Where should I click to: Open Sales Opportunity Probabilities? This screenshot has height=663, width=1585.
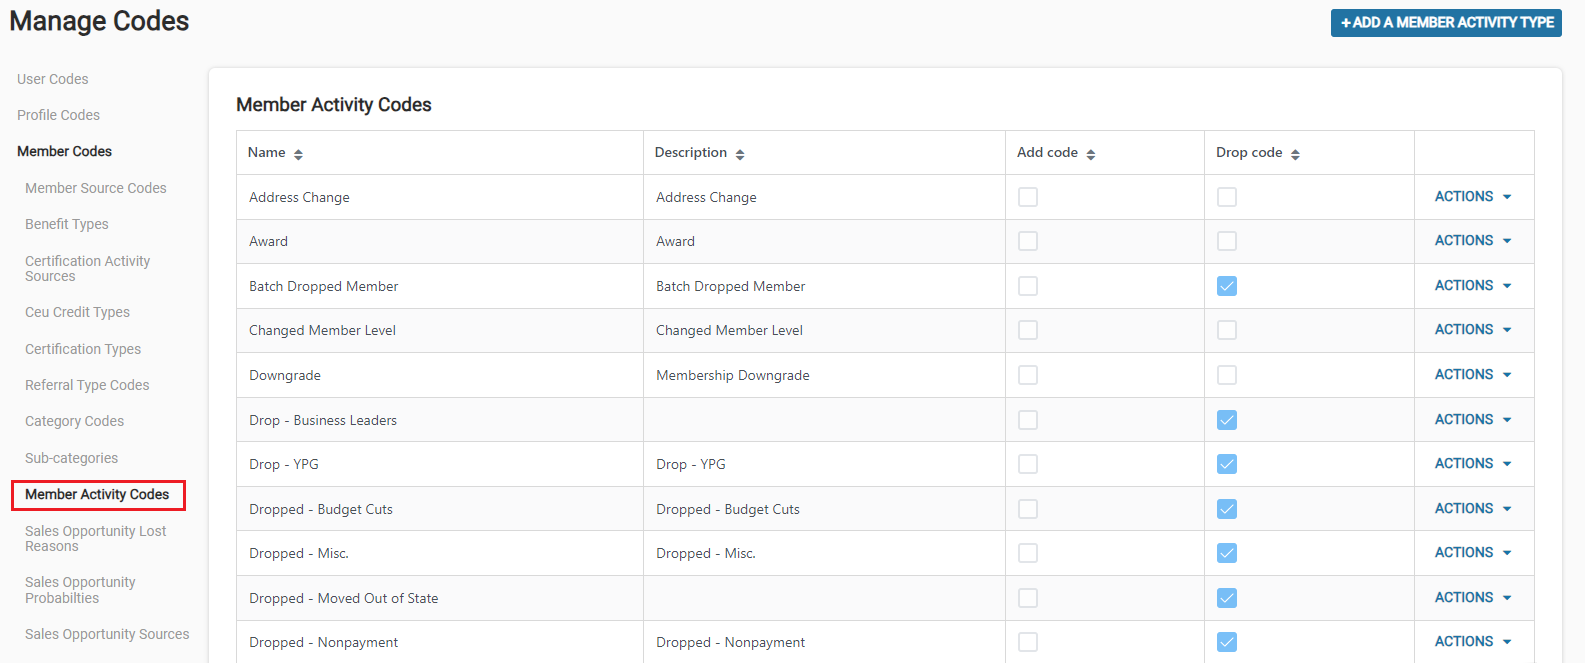click(80, 590)
